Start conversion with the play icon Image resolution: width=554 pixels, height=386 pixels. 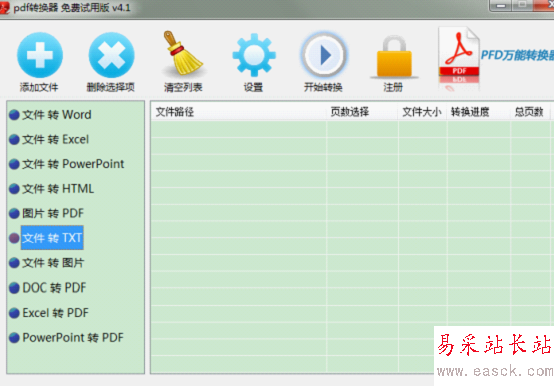pos(324,55)
